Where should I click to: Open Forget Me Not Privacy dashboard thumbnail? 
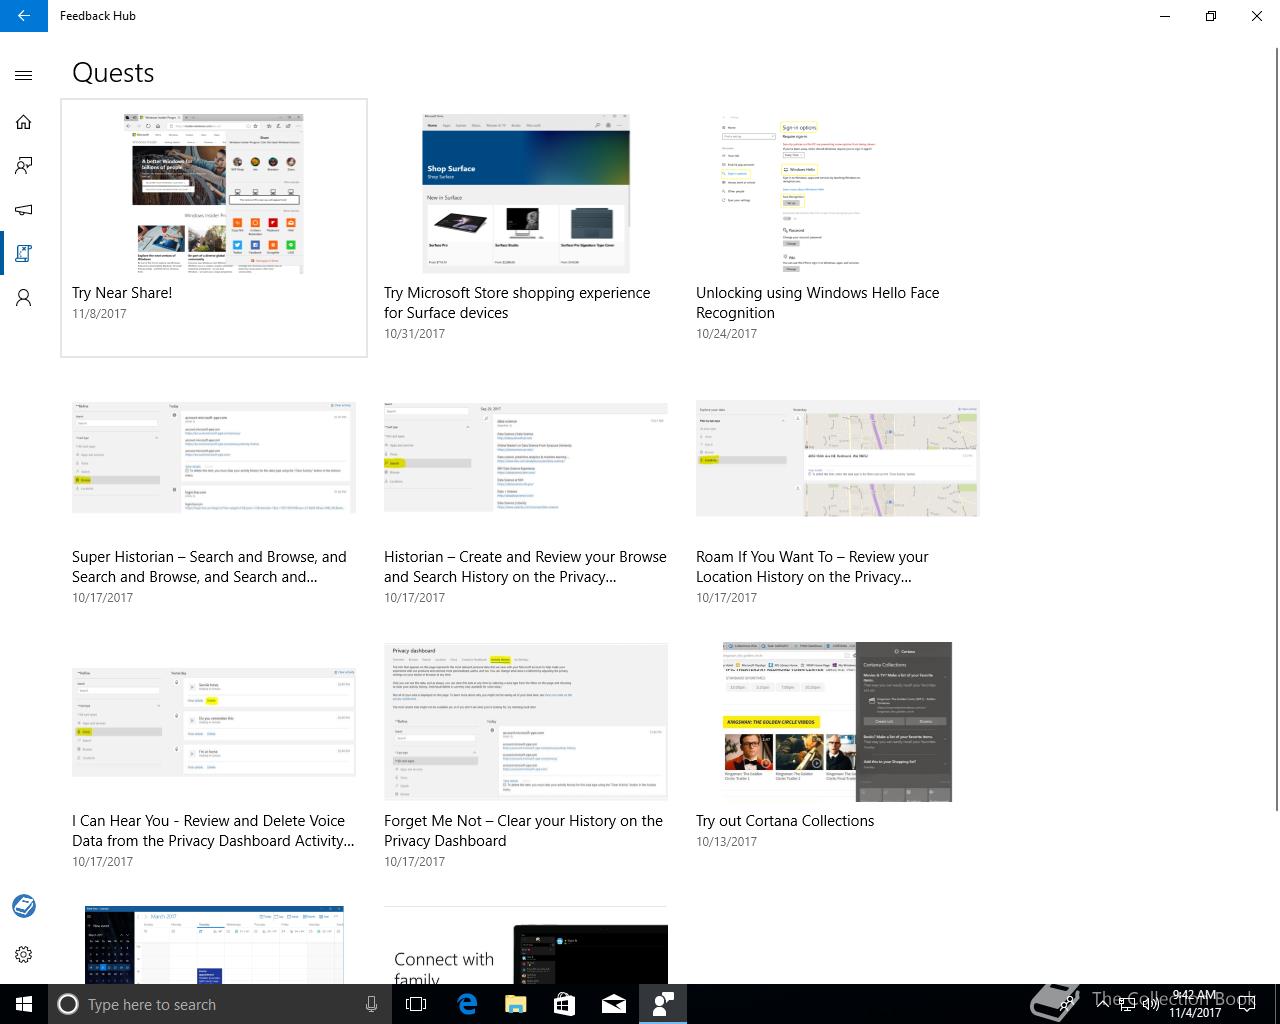526,721
